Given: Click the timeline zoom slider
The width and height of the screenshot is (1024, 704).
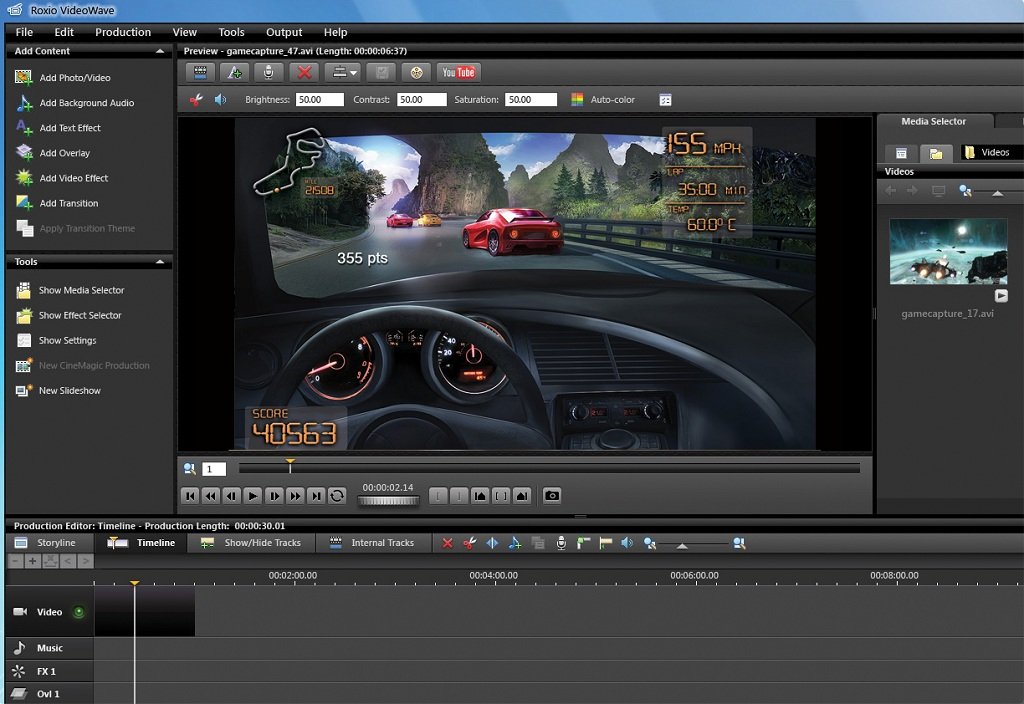Looking at the screenshot, I should tap(683, 545).
